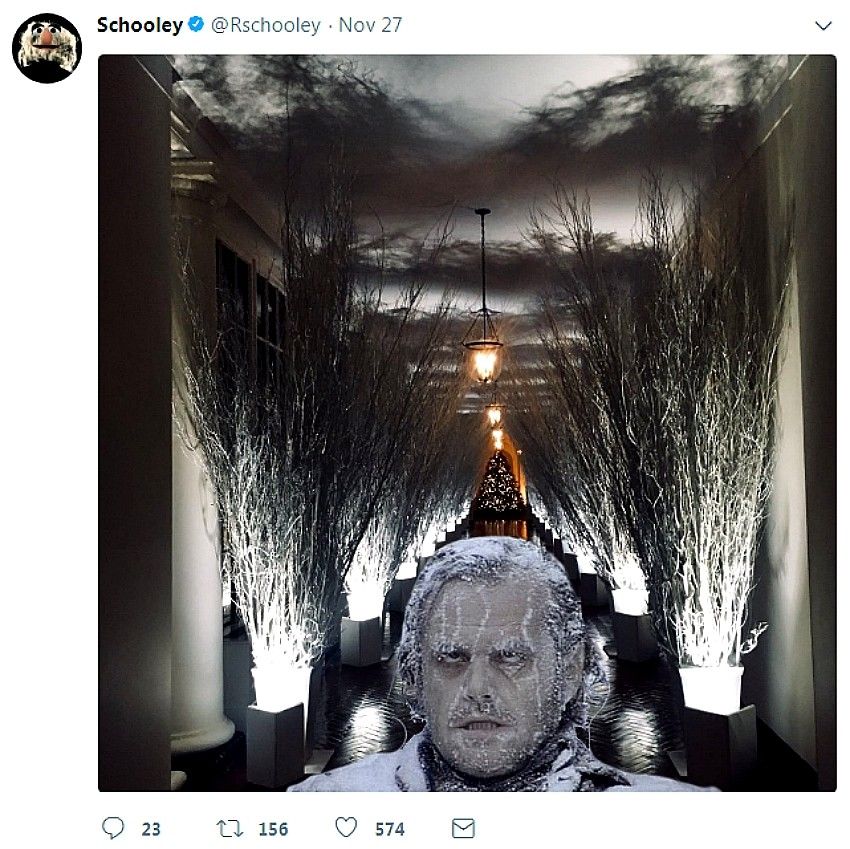
Task: Click the 23 replies count
Action: tap(151, 829)
